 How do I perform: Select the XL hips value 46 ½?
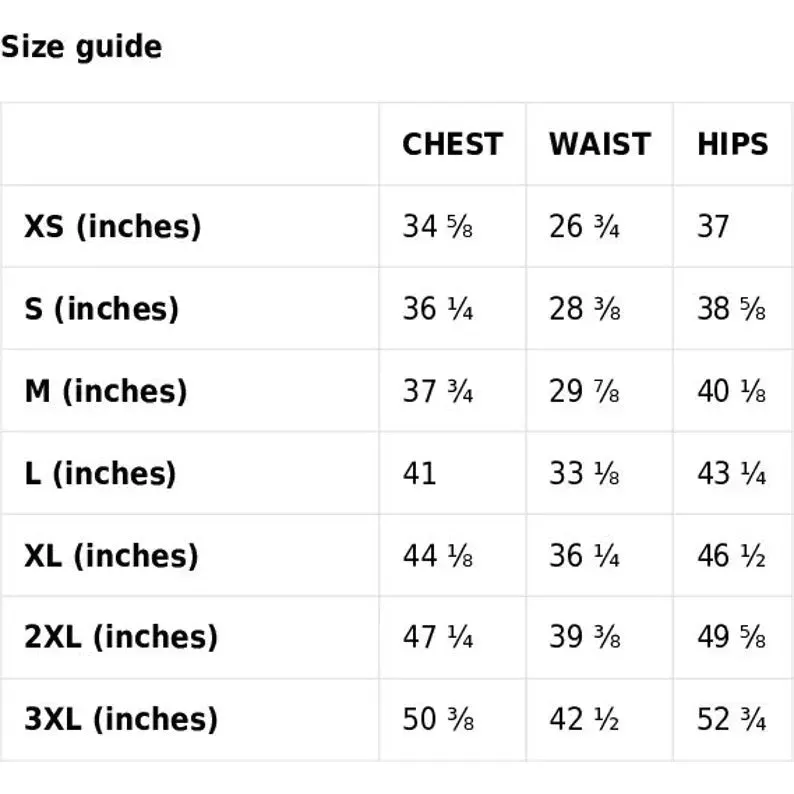(x=731, y=556)
